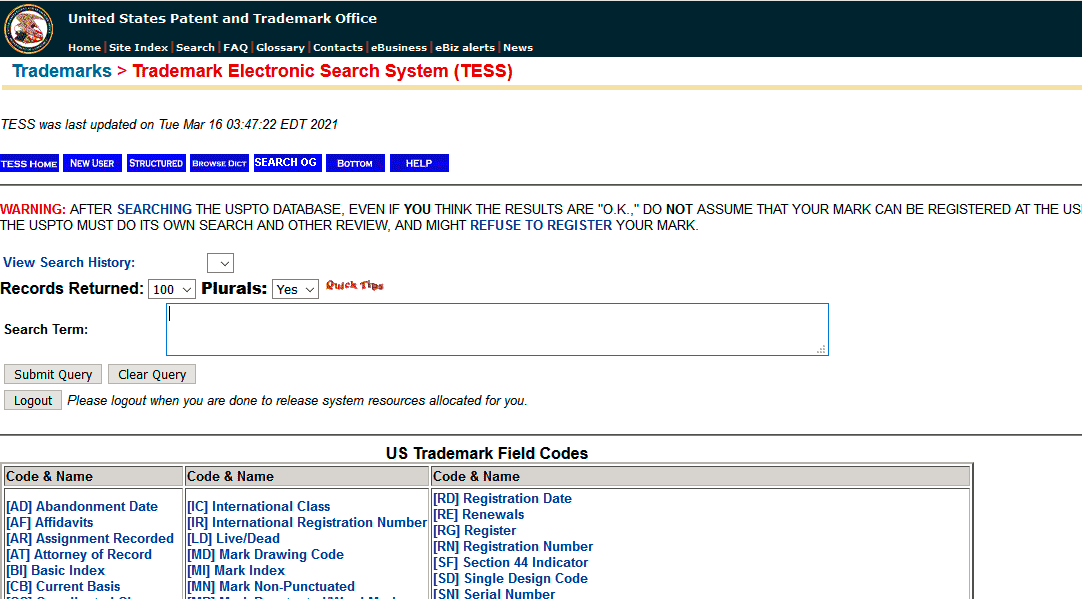Open the Records Returned dropdown
The image size is (1082, 599).
click(172, 289)
